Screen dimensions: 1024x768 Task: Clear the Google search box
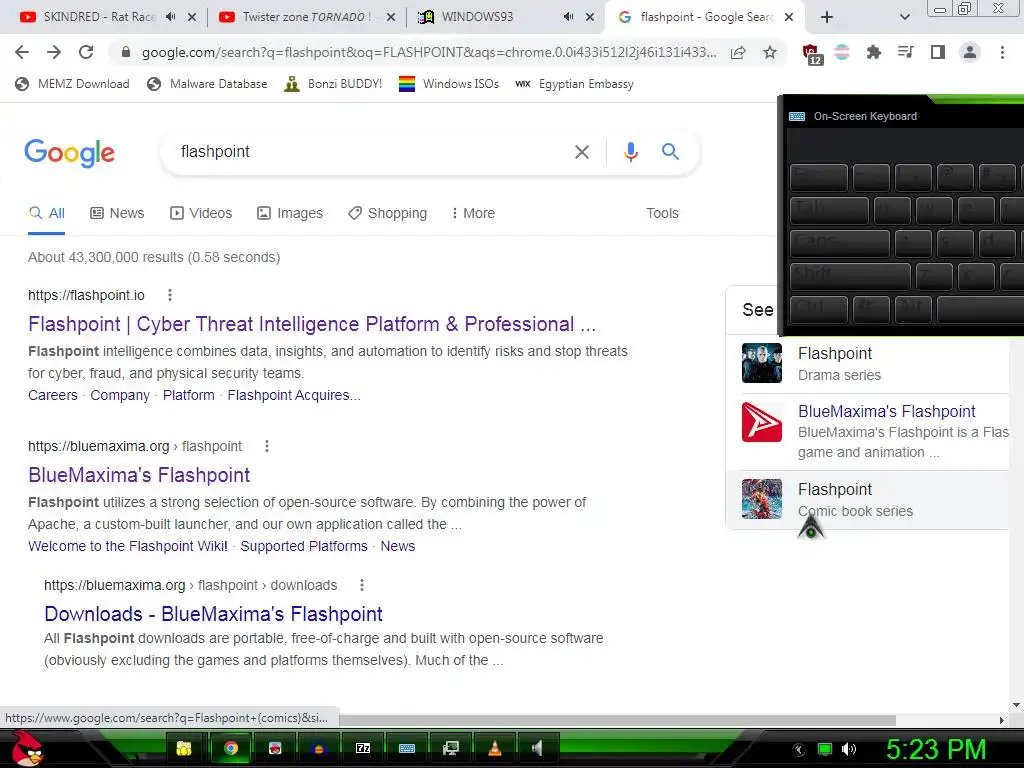click(x=581, y=152)
